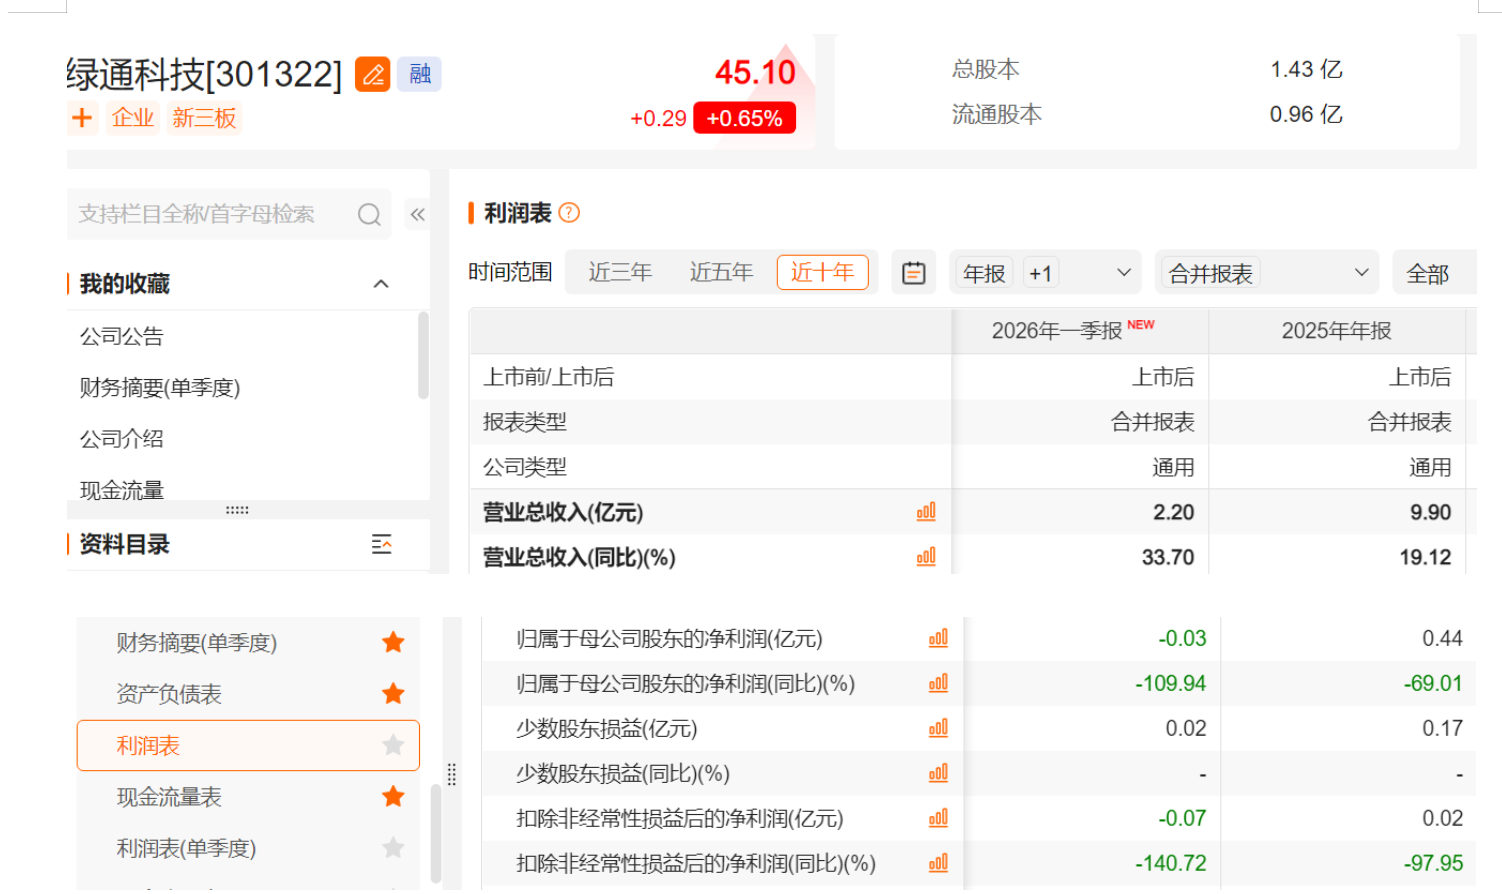Screen dimensions: 1502x894
Task: Click the value 33.70
Action: (1168, 557)
